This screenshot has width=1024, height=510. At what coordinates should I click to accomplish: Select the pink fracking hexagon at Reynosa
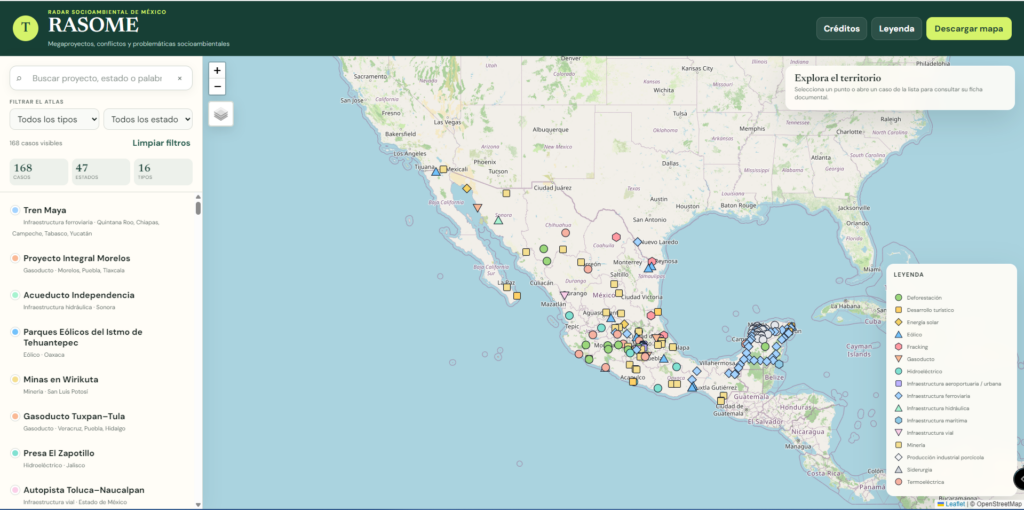(652, 261)
